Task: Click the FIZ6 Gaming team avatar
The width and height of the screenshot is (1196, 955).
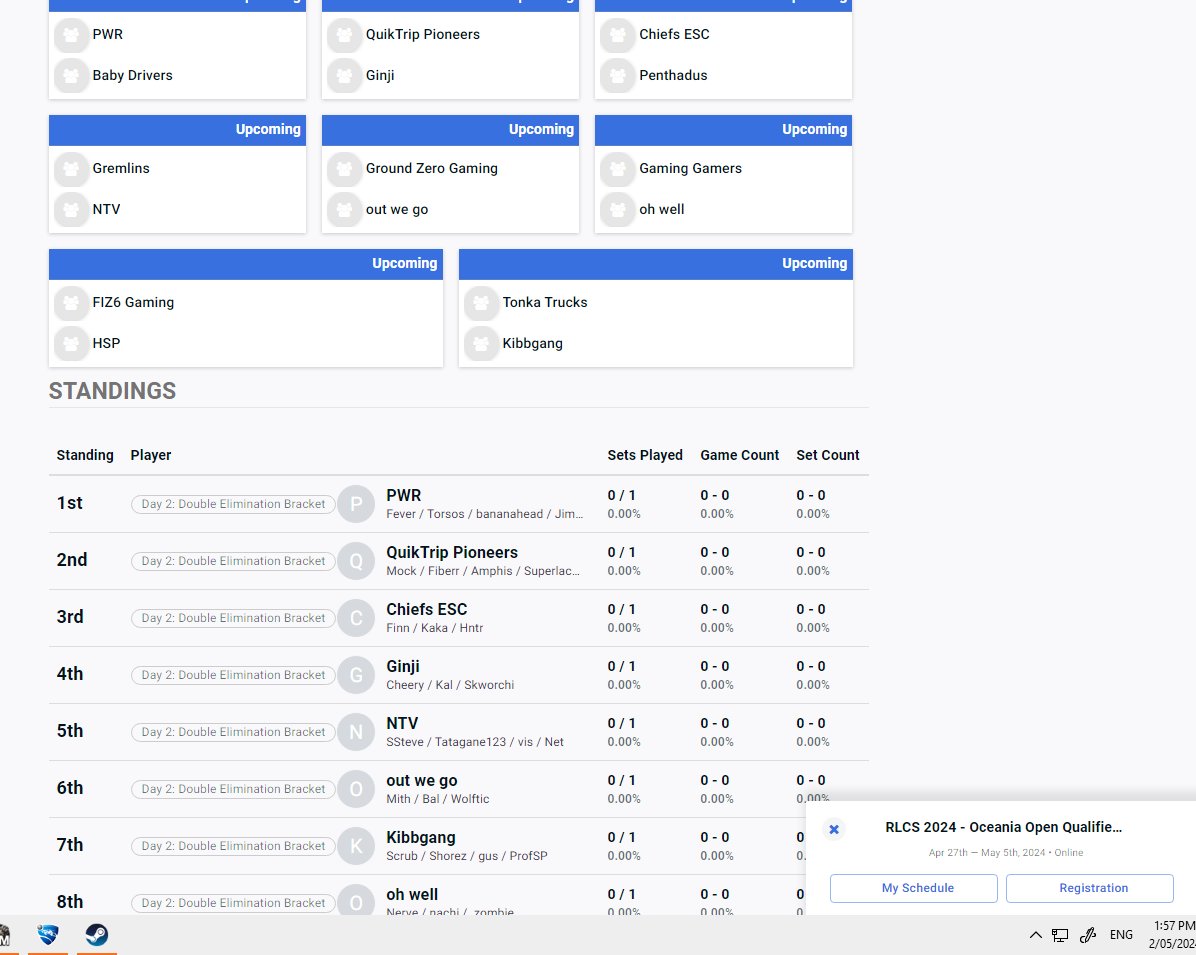Action: pyautogui.click(x=71, y=303)
